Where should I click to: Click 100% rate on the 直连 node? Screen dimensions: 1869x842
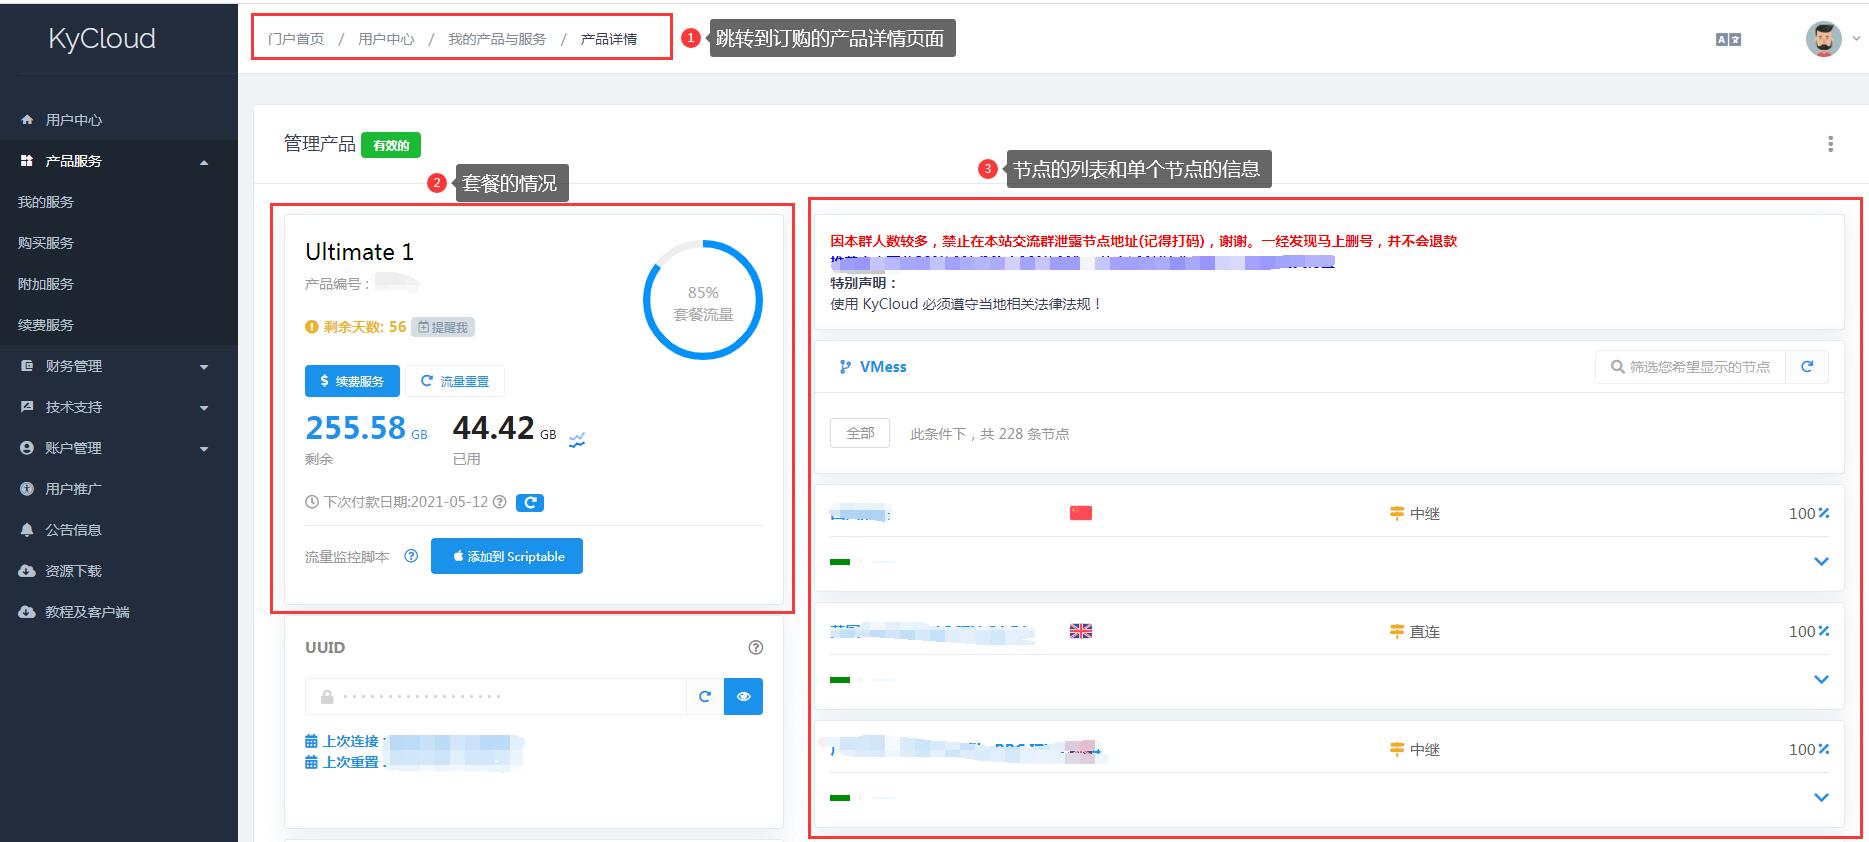(x=1809, y=631)
